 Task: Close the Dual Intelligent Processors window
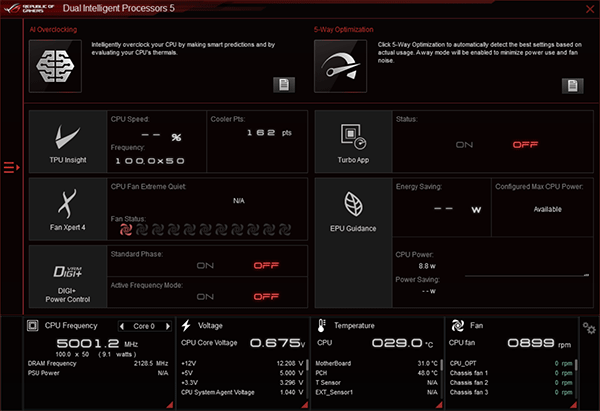tap(590, 9)
